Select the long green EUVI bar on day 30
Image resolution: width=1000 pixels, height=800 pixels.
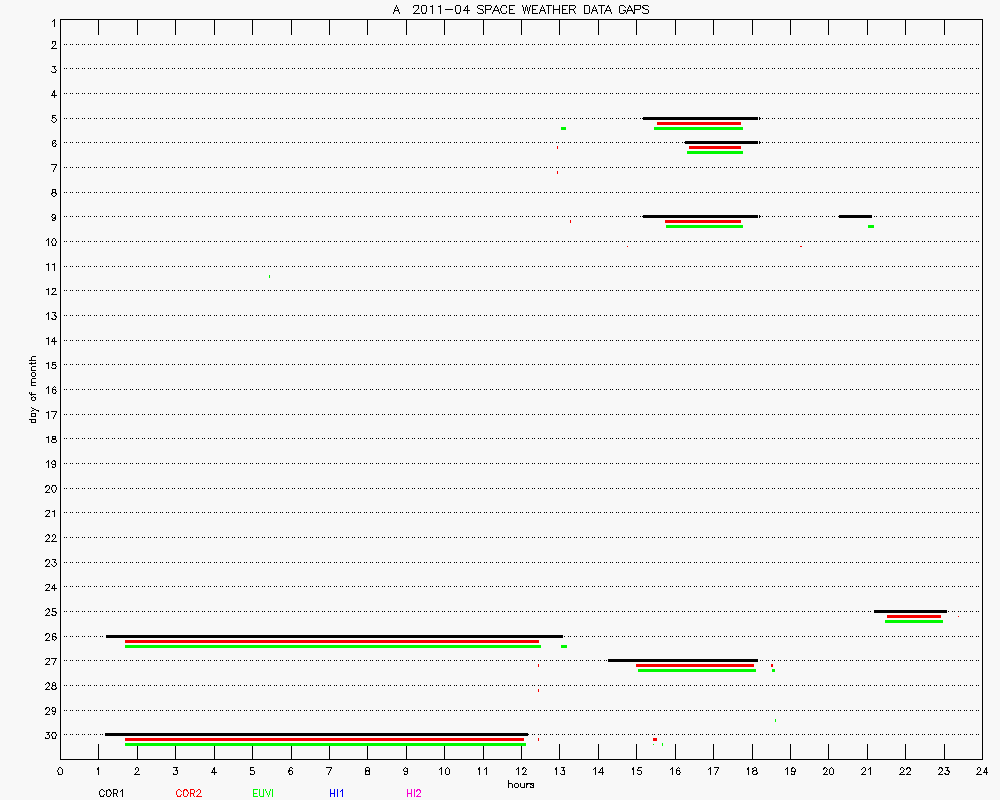coord(325,744)
